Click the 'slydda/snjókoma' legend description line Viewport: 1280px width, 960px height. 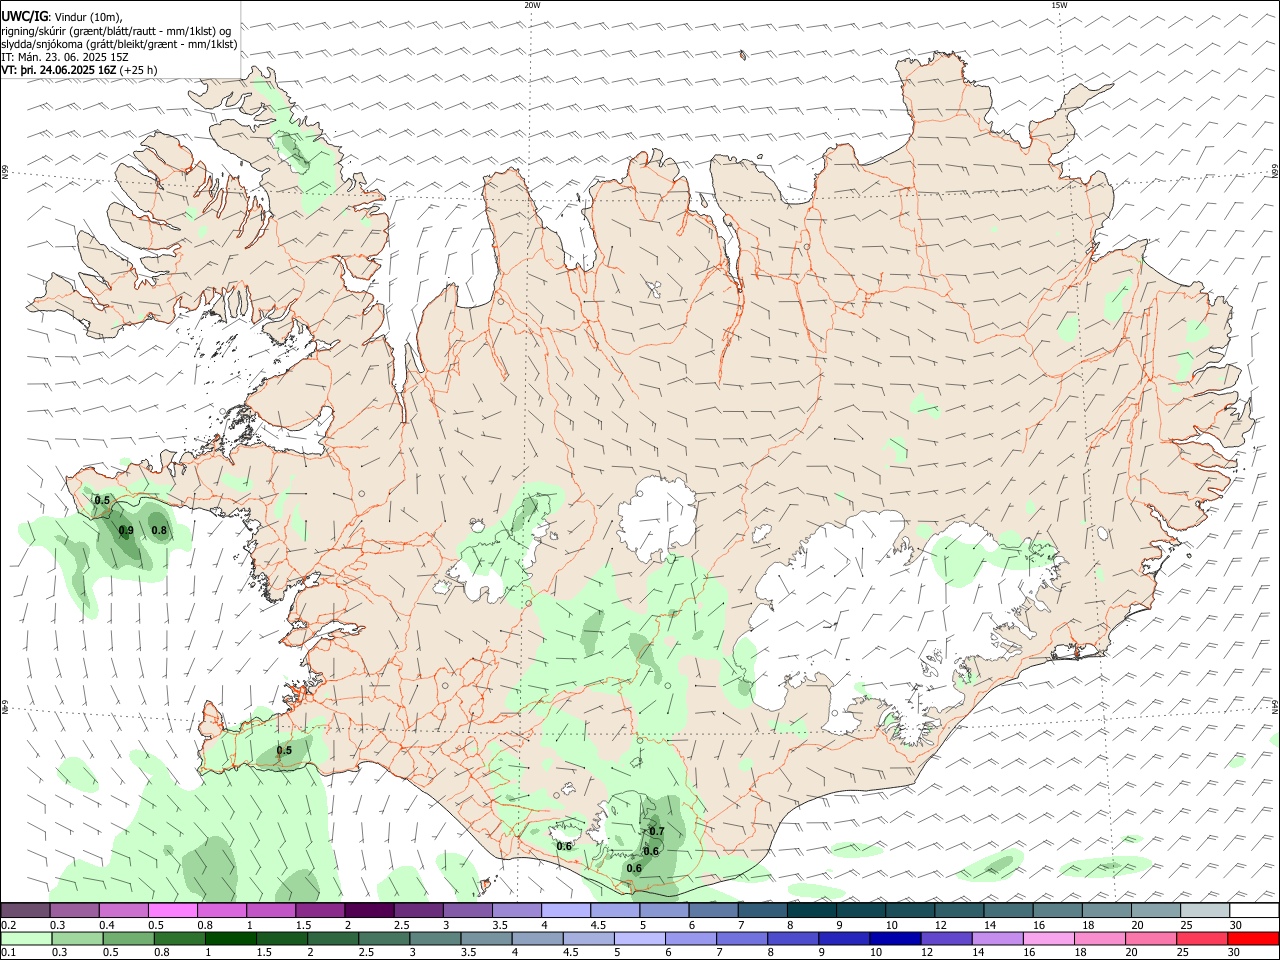120,44
